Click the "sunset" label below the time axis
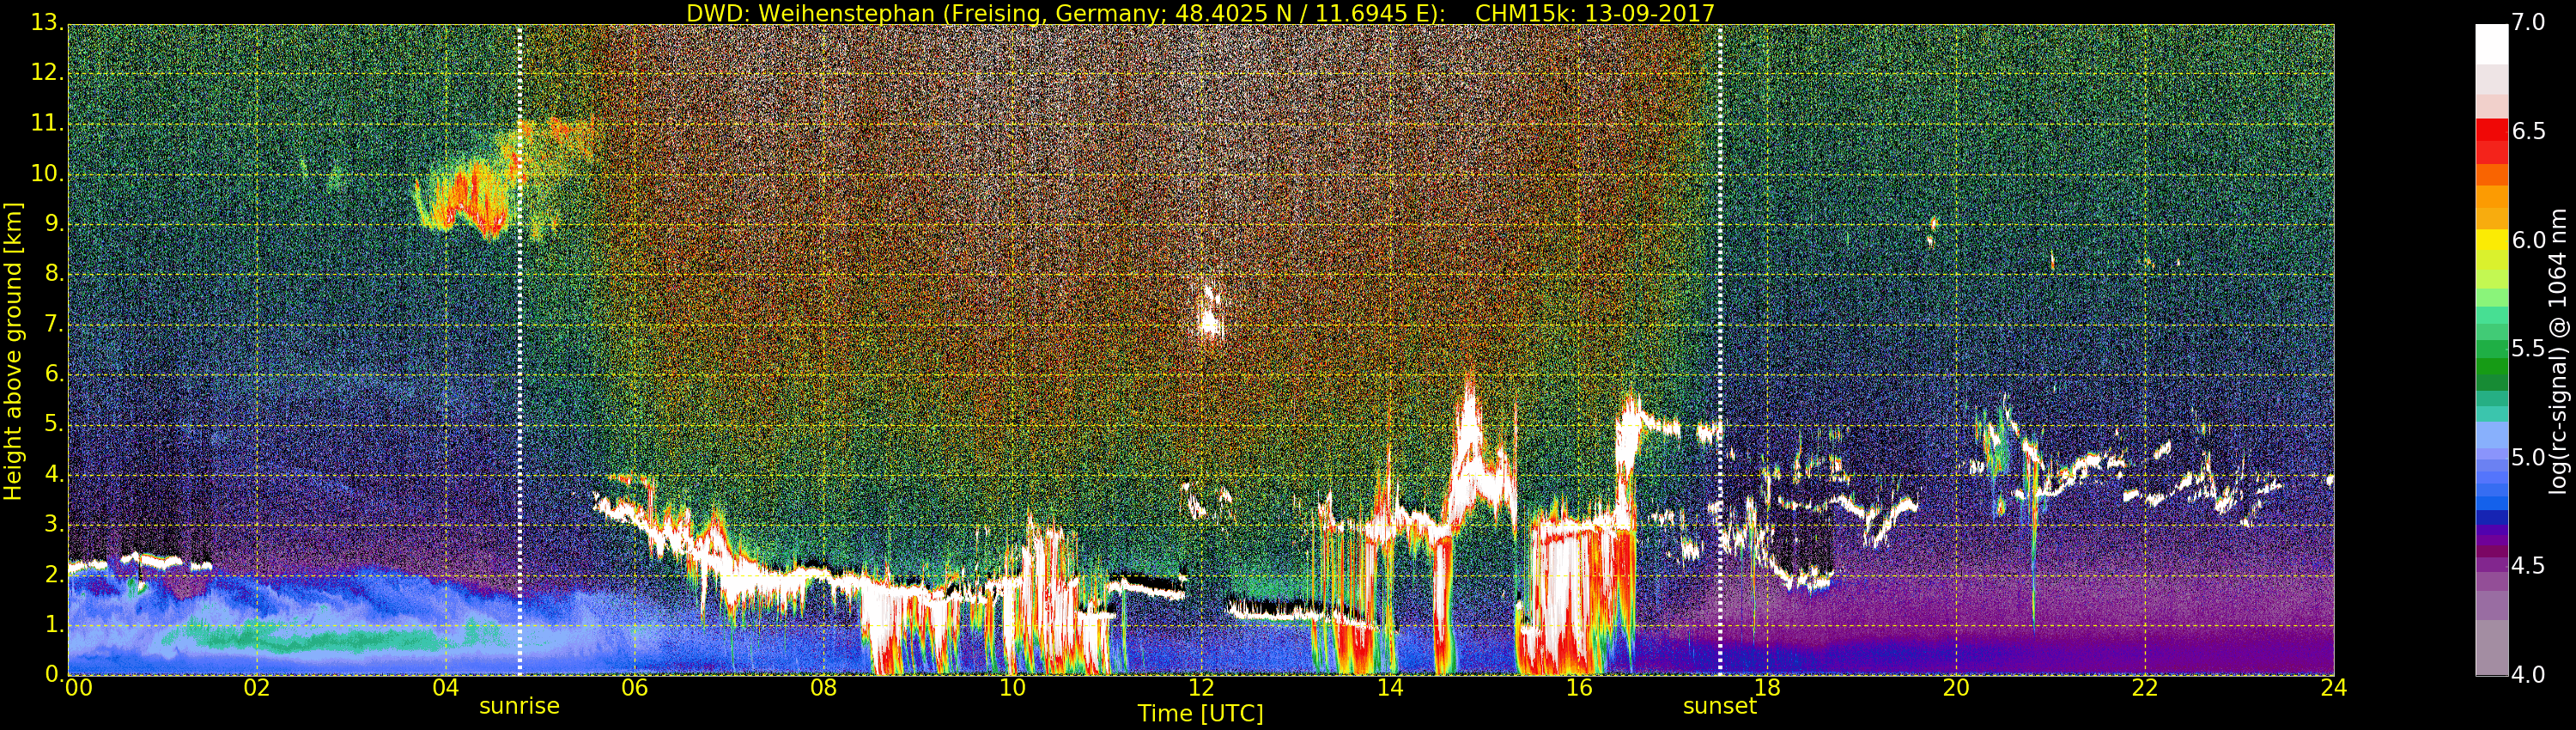The width and height of the screenshot is (2576, 730). click(x=1720, y=706)
